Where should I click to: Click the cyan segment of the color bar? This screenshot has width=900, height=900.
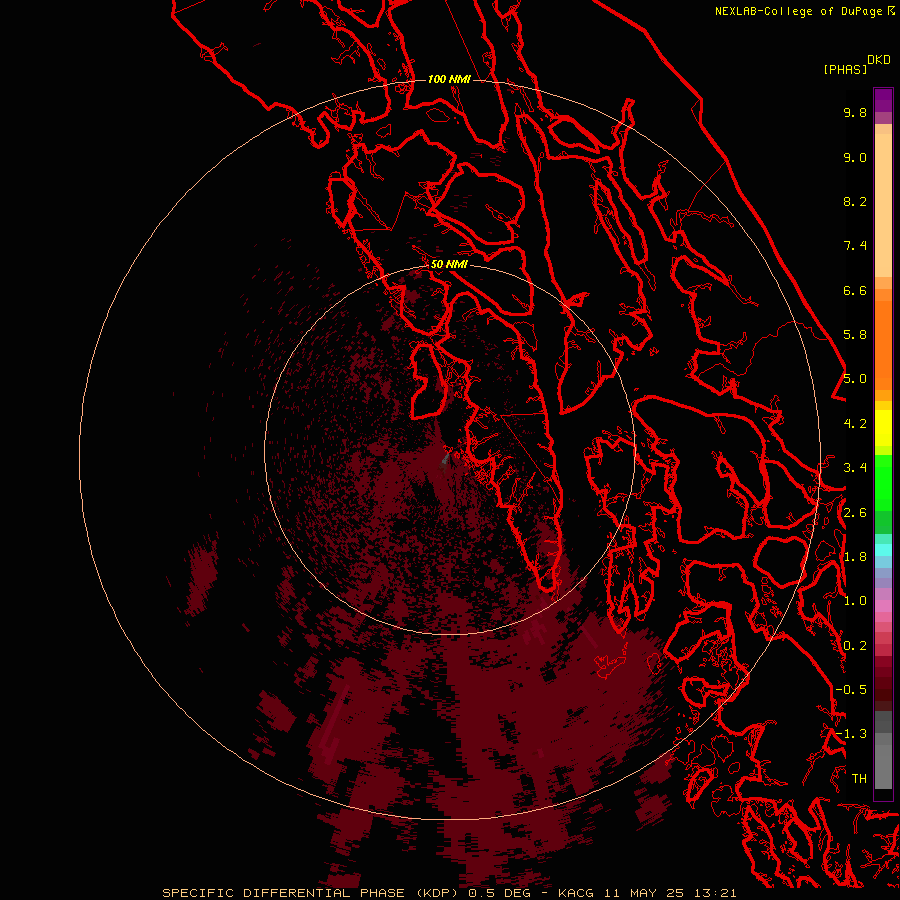(883, 549)
